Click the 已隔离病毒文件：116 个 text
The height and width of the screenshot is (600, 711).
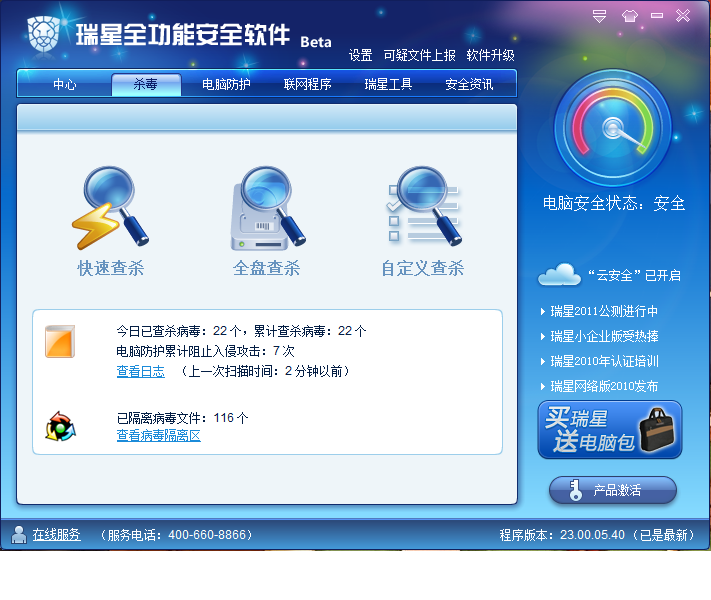[x=182, y=418]
